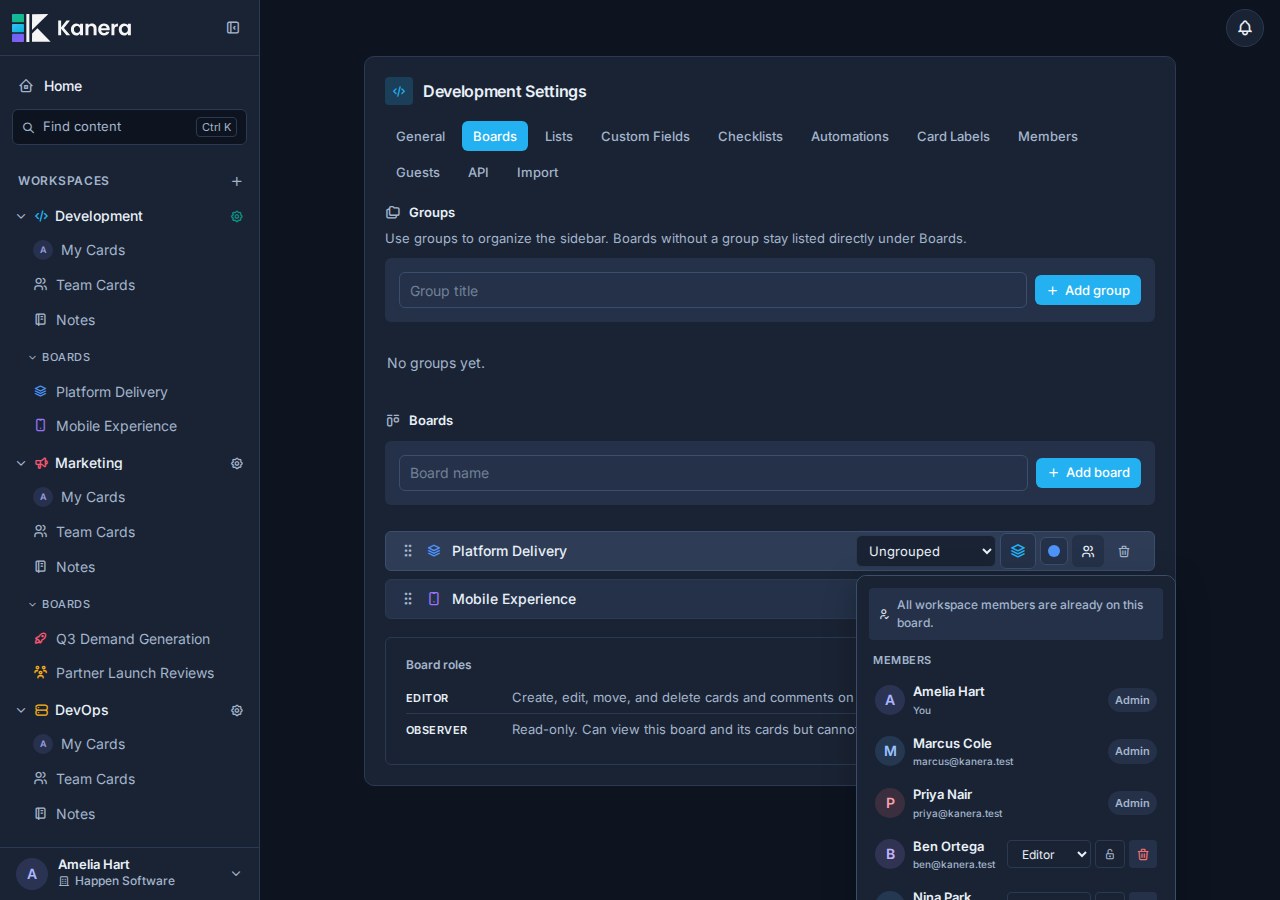Switch to Checklists tab

click(x=750, y=136)
